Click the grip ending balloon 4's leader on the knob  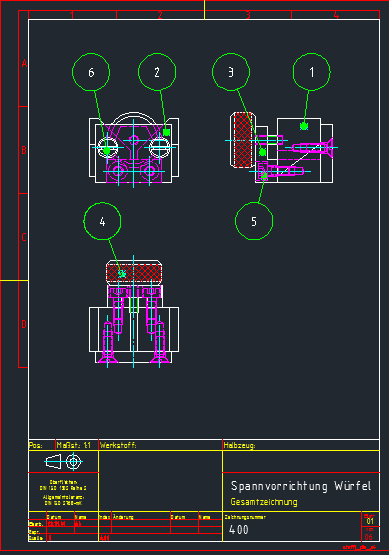pos(122,274)
